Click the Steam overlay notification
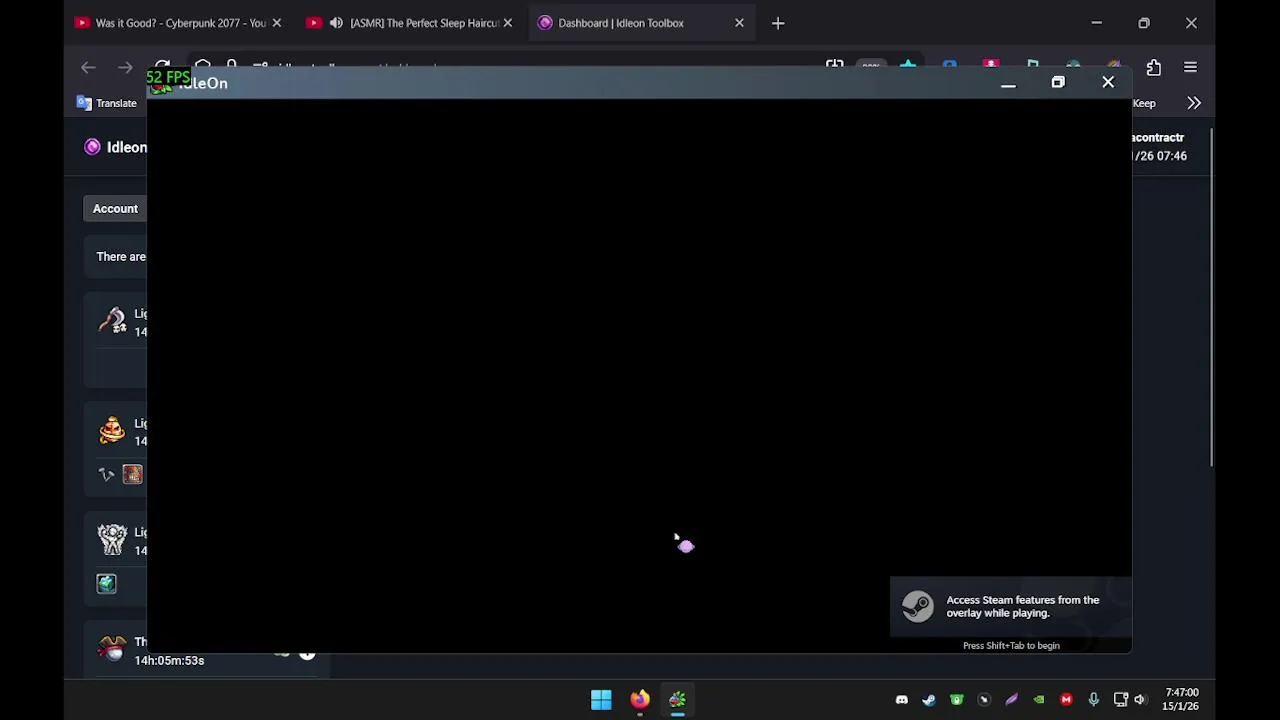Image resolution: width=1280 pixels, height=720 pixels. coord(1011,606)
